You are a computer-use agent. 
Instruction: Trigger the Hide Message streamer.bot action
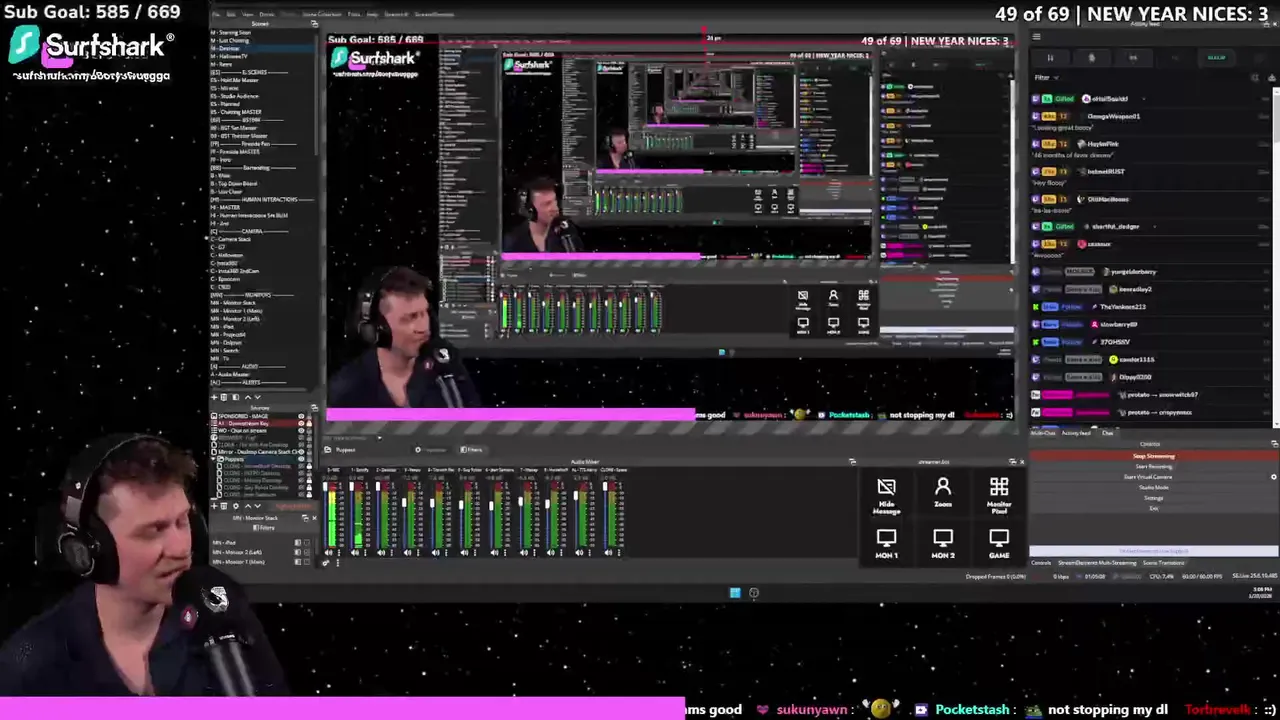point(886,496)
